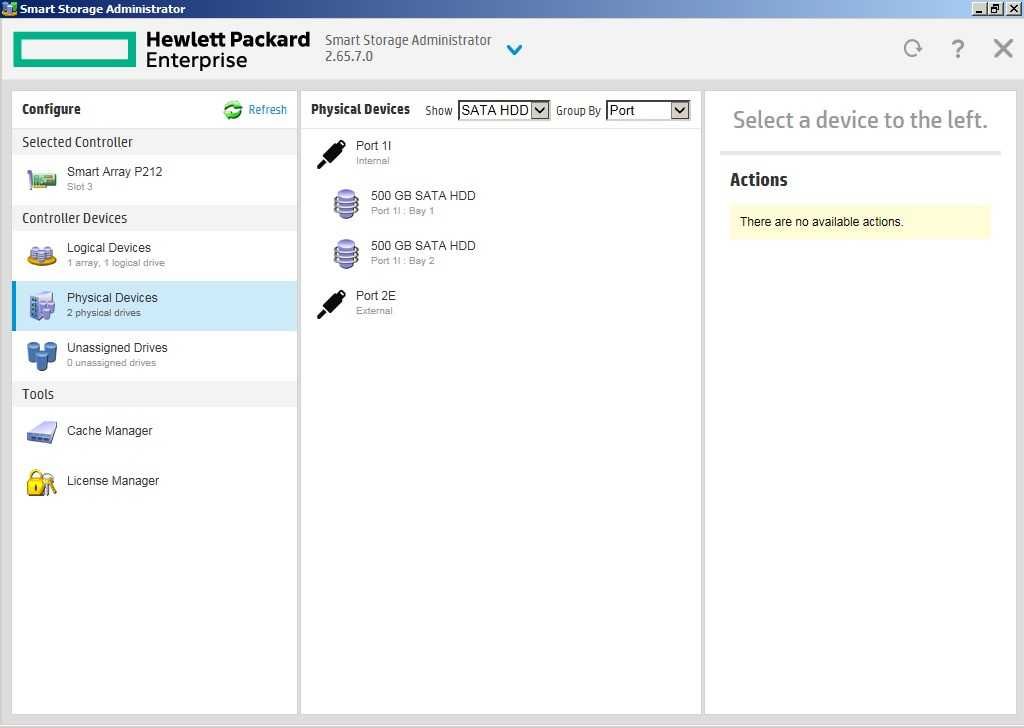Open the Cache Manager tool
This screenshot has height=728, width=1024.
click(x=155, y=432)
